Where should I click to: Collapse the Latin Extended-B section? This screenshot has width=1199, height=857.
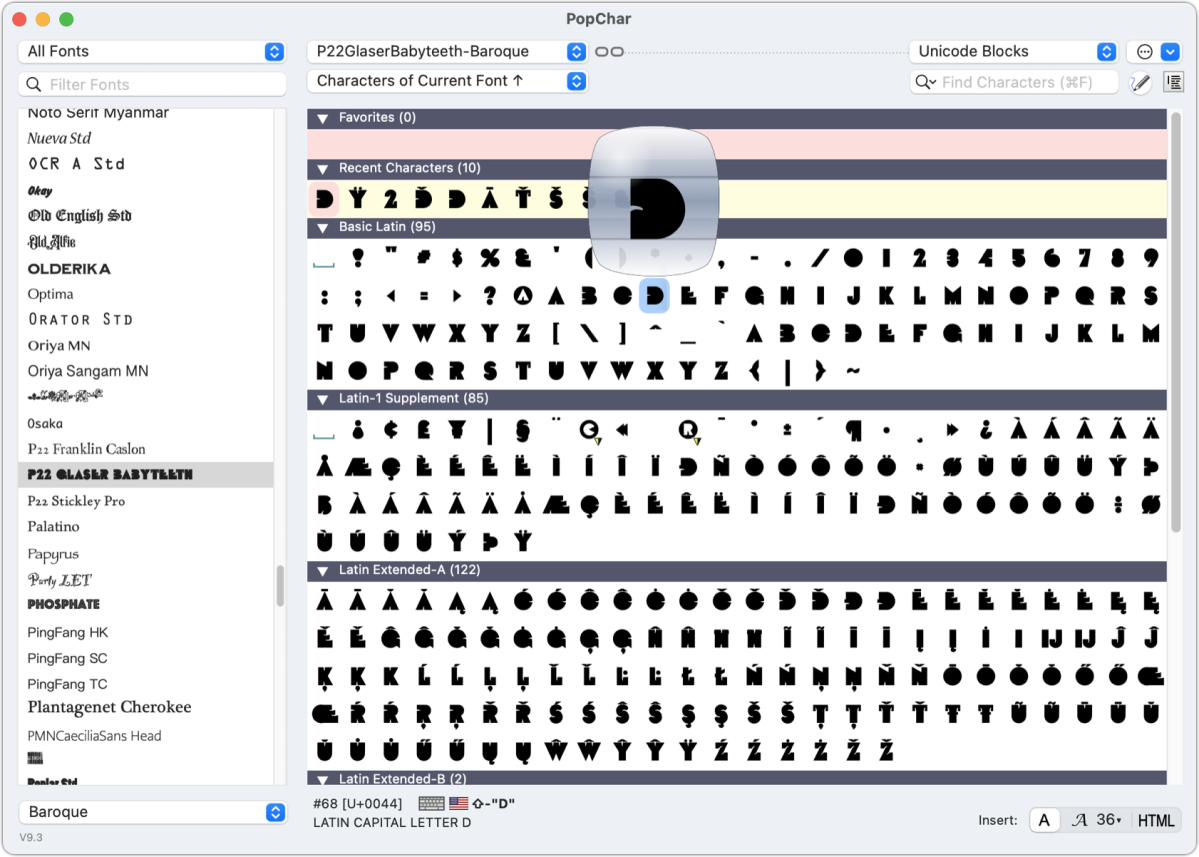(323, 780)
